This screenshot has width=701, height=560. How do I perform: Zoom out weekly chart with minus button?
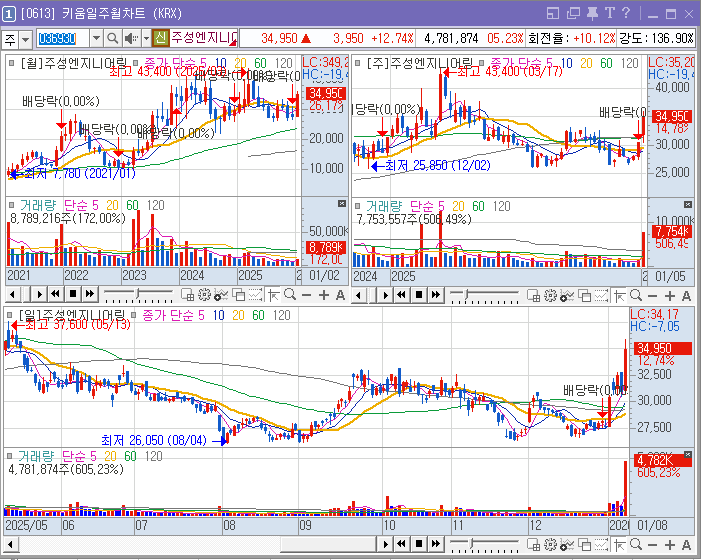coord(653,296)
